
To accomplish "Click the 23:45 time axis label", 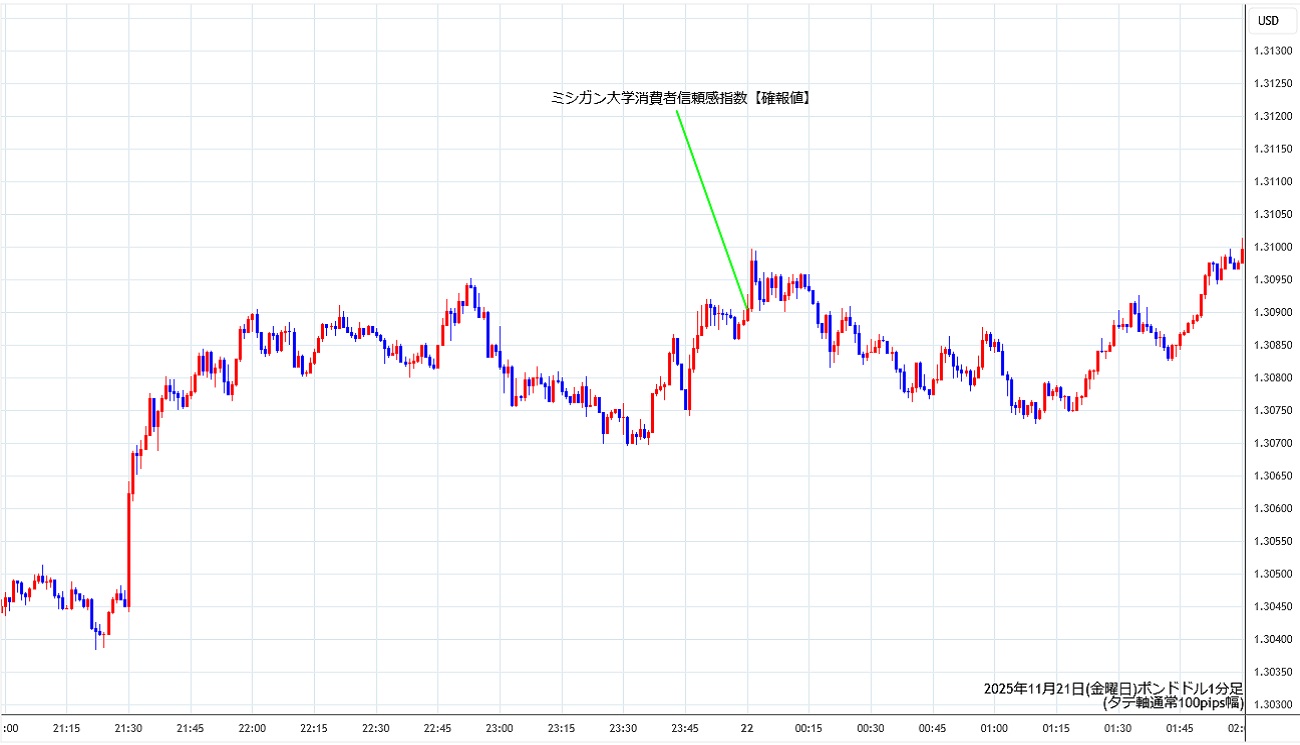I will click(x=685, y=729).
